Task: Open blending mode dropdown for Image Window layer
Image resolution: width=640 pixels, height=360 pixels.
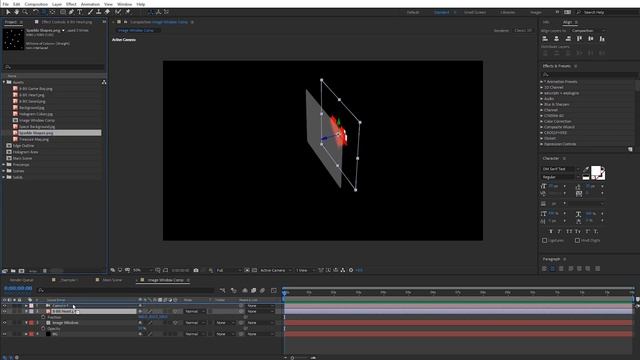Action: (195, 323)
